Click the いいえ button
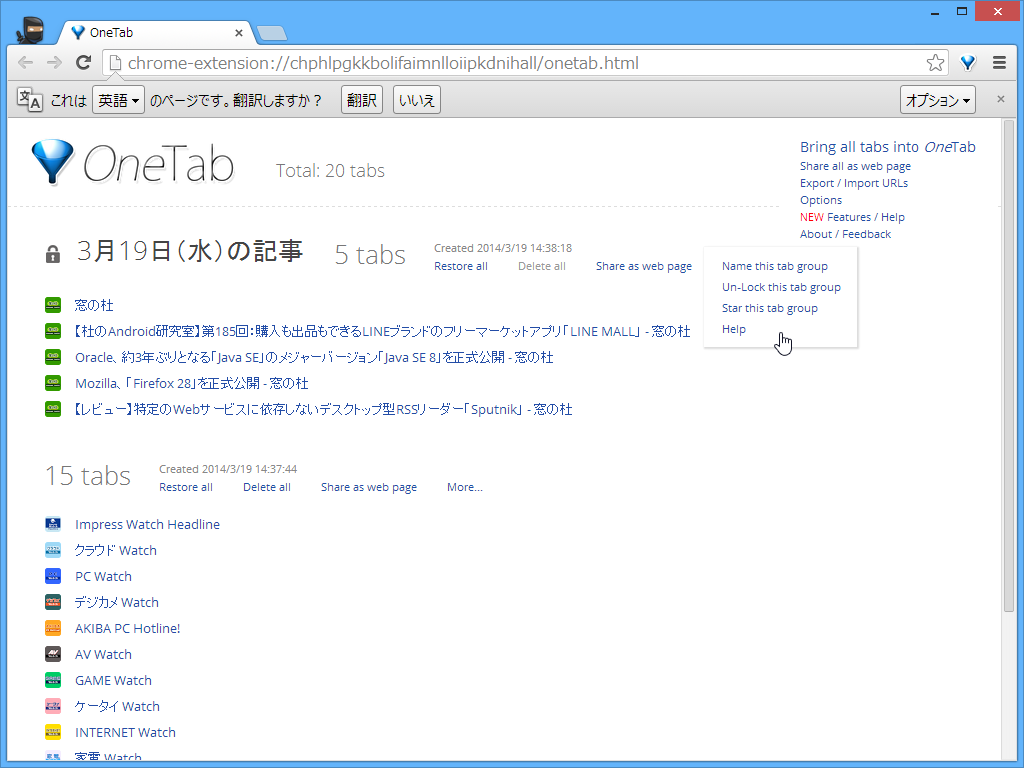Viewport: 1024px width, 768px height. point(417,100)
